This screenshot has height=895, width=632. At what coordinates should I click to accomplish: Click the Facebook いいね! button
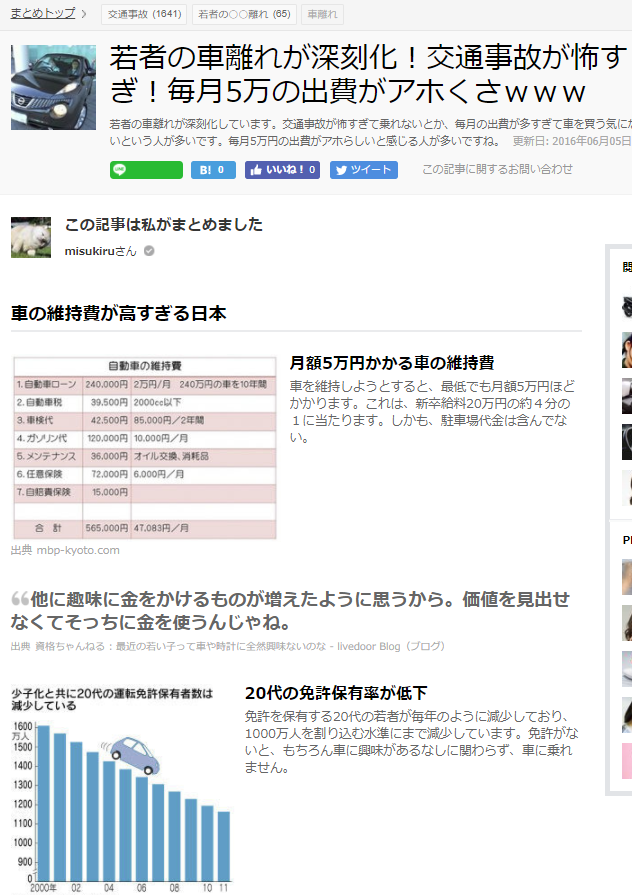click(282, 170)
